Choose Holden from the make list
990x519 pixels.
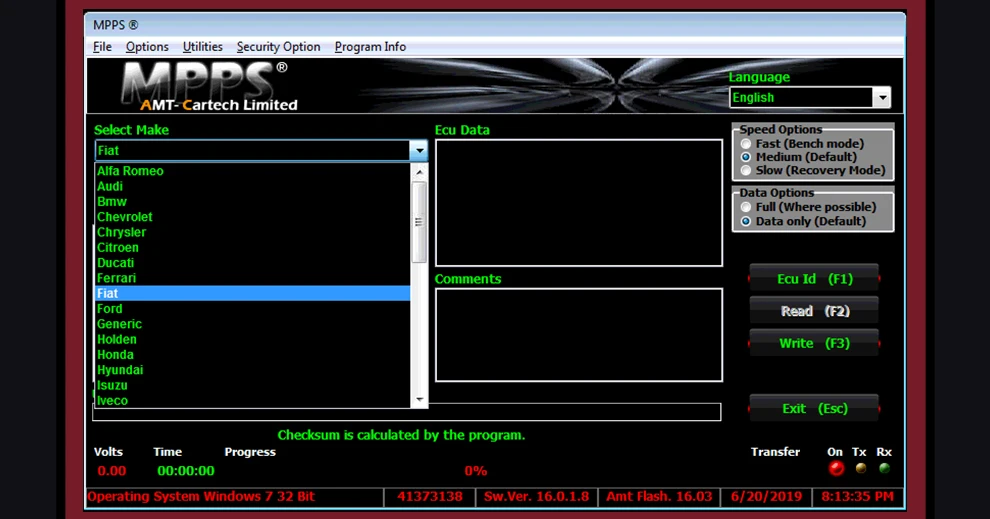coord(253,339)
